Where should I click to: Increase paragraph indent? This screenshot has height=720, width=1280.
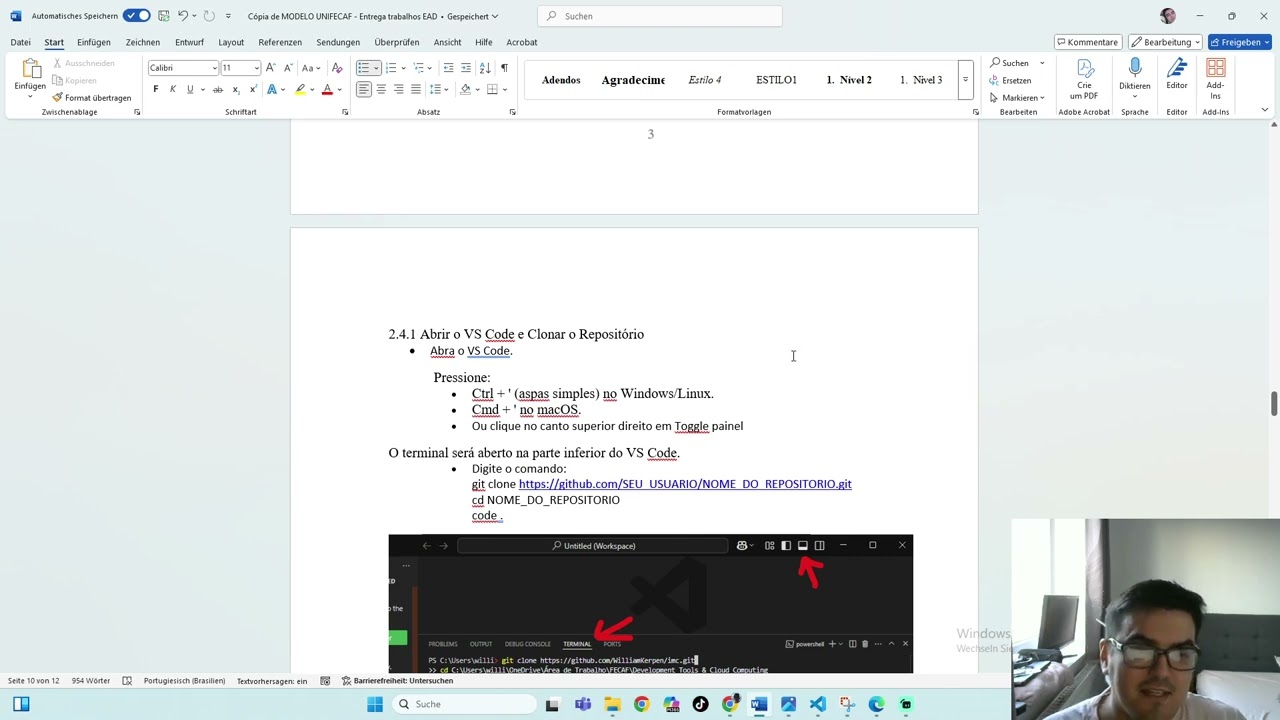tap(465, 68)
